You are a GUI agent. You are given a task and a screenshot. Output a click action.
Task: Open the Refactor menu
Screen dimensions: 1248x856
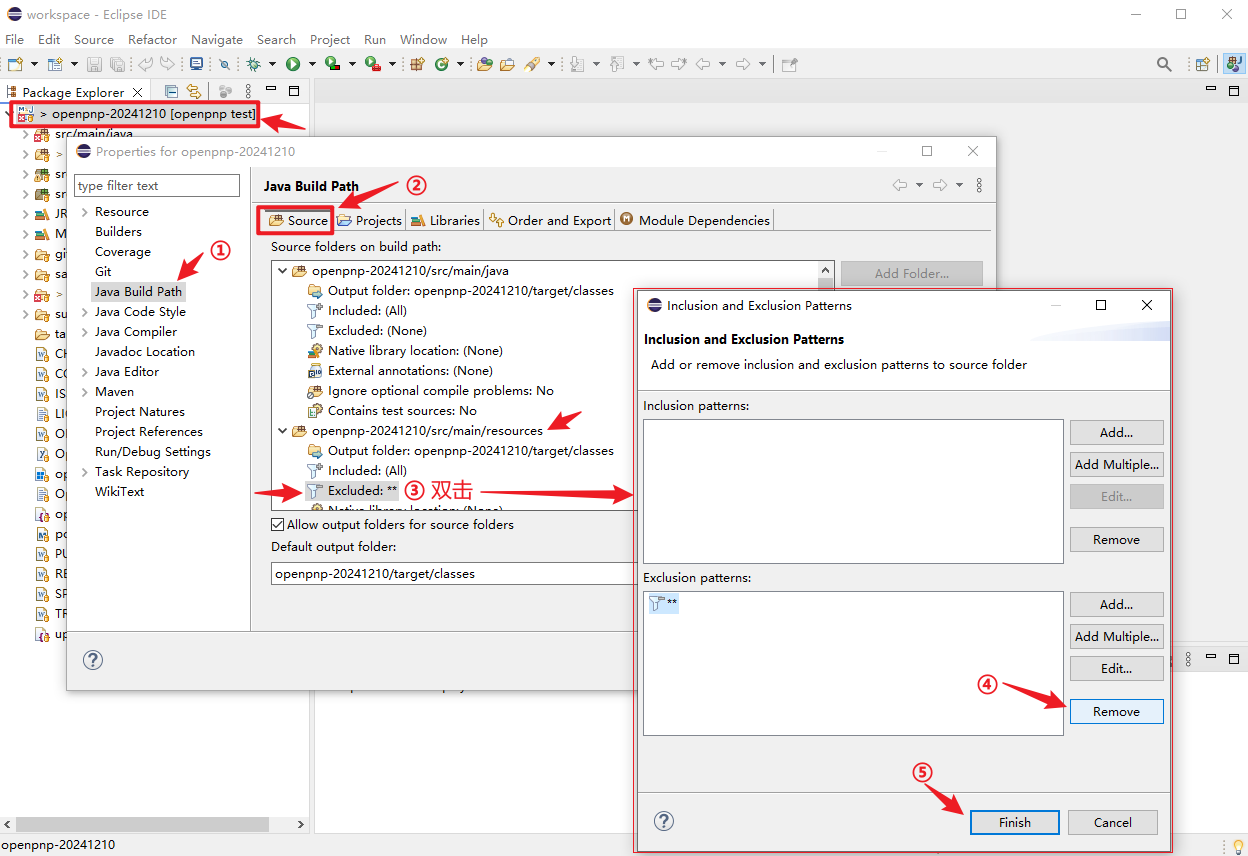(x=152, y=40)
